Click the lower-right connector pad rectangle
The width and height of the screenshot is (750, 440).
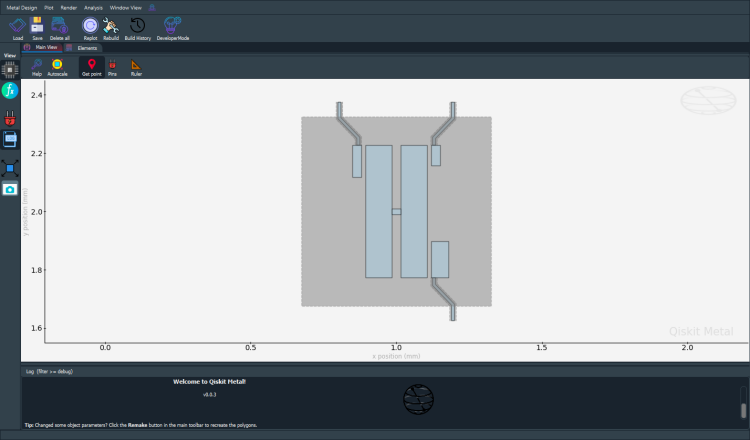440,259
